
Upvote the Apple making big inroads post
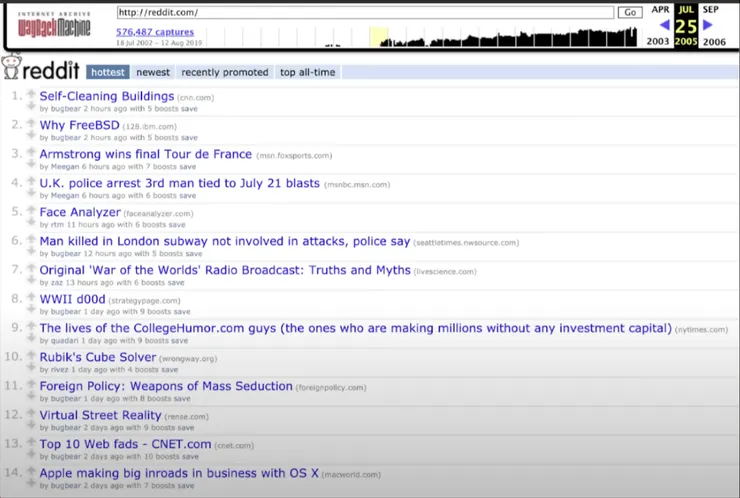click(31, 471)
